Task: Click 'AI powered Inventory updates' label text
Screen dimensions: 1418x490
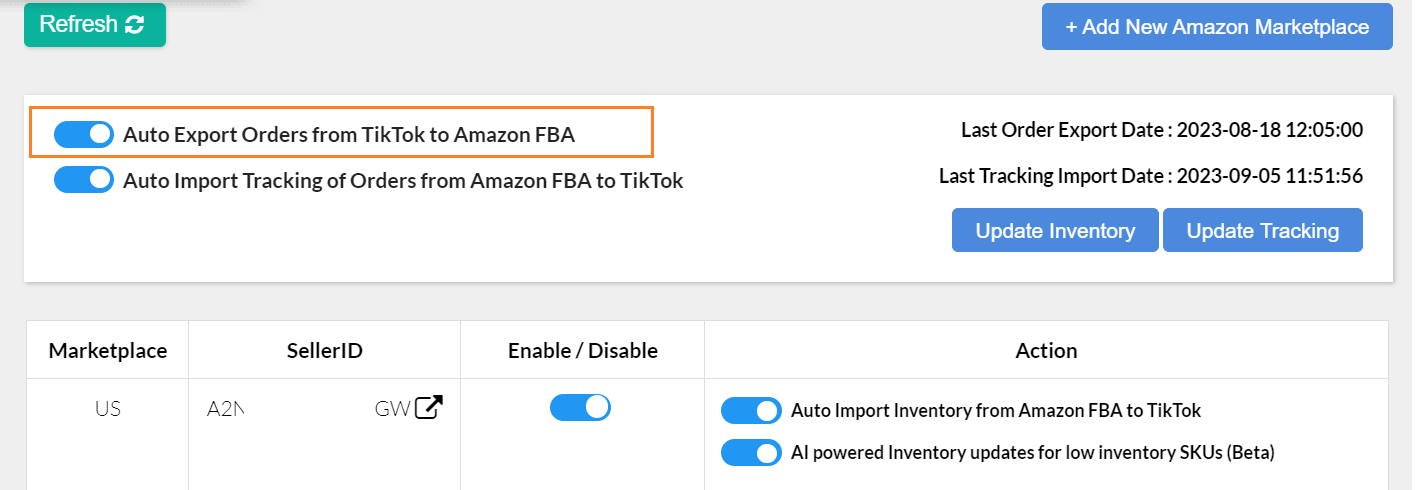Action: tap(1032, 452)
